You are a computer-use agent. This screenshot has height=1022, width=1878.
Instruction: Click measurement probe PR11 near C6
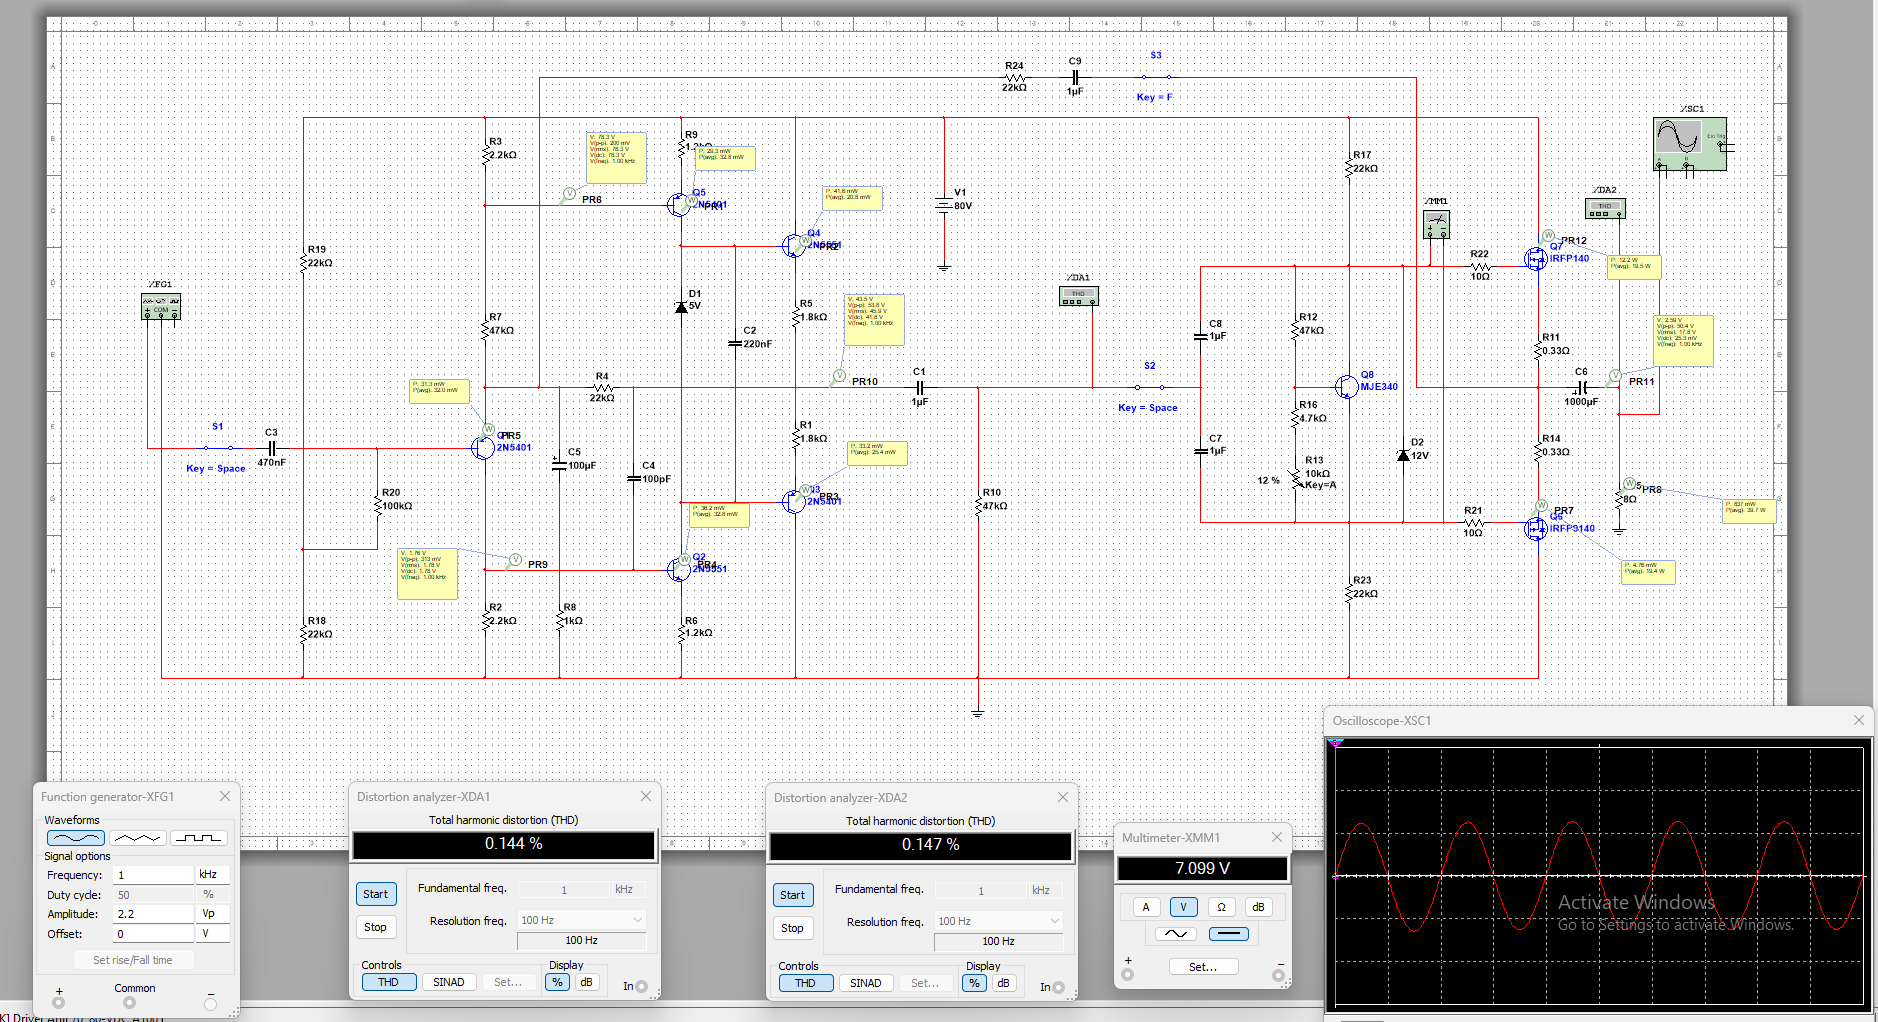pos(1614,376)
